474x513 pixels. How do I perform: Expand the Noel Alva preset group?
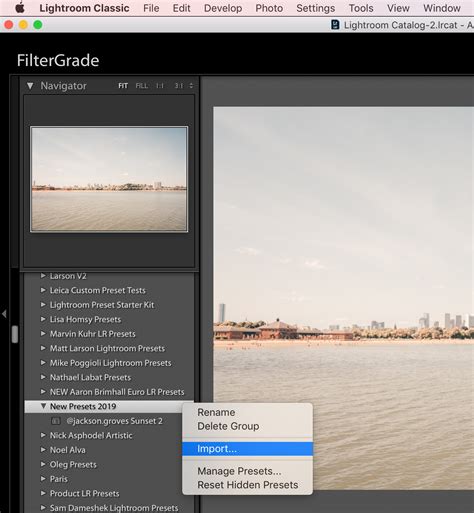(43, 450)
